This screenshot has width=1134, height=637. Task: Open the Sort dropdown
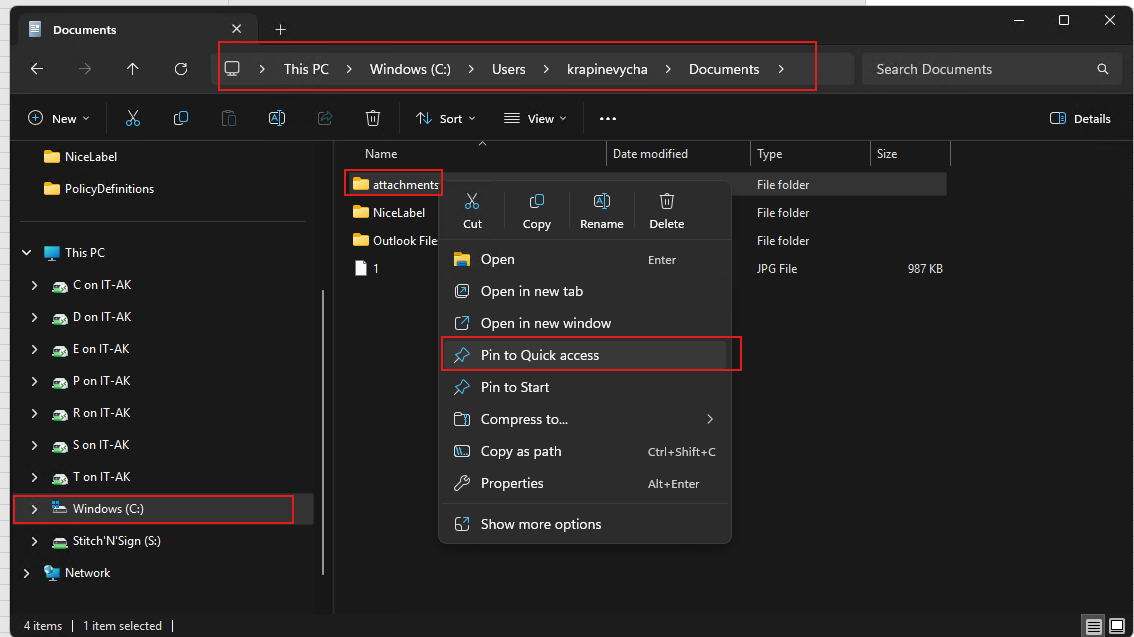(x=446, y=118)
